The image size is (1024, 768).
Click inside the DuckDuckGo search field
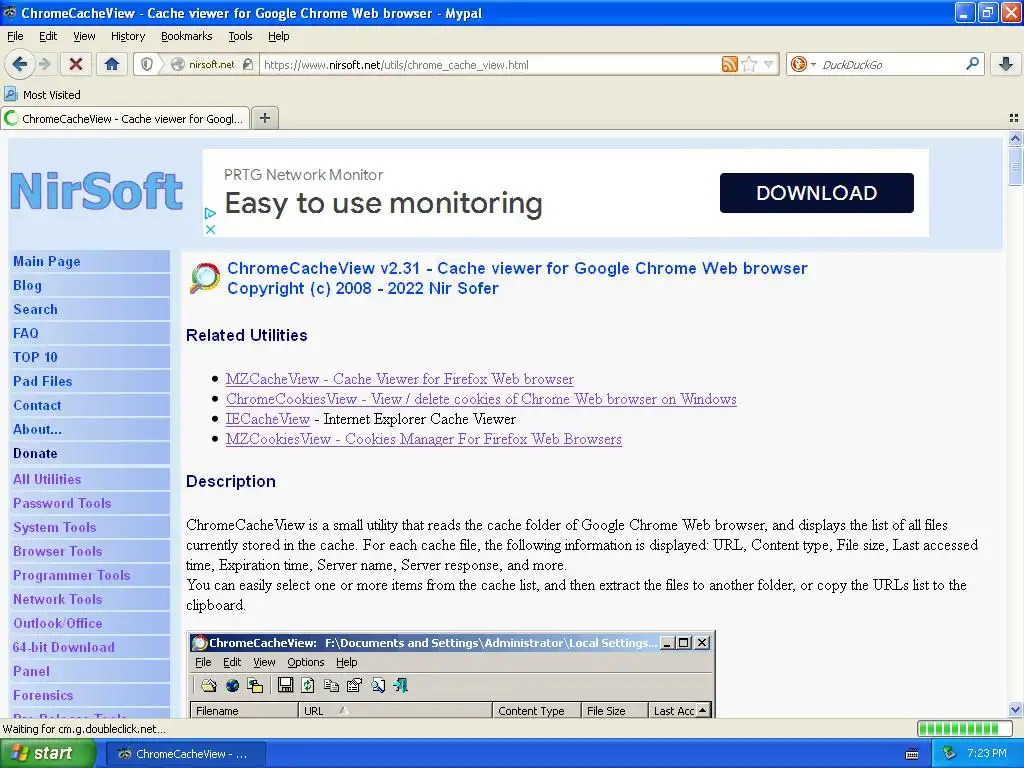tap(891, 65)
